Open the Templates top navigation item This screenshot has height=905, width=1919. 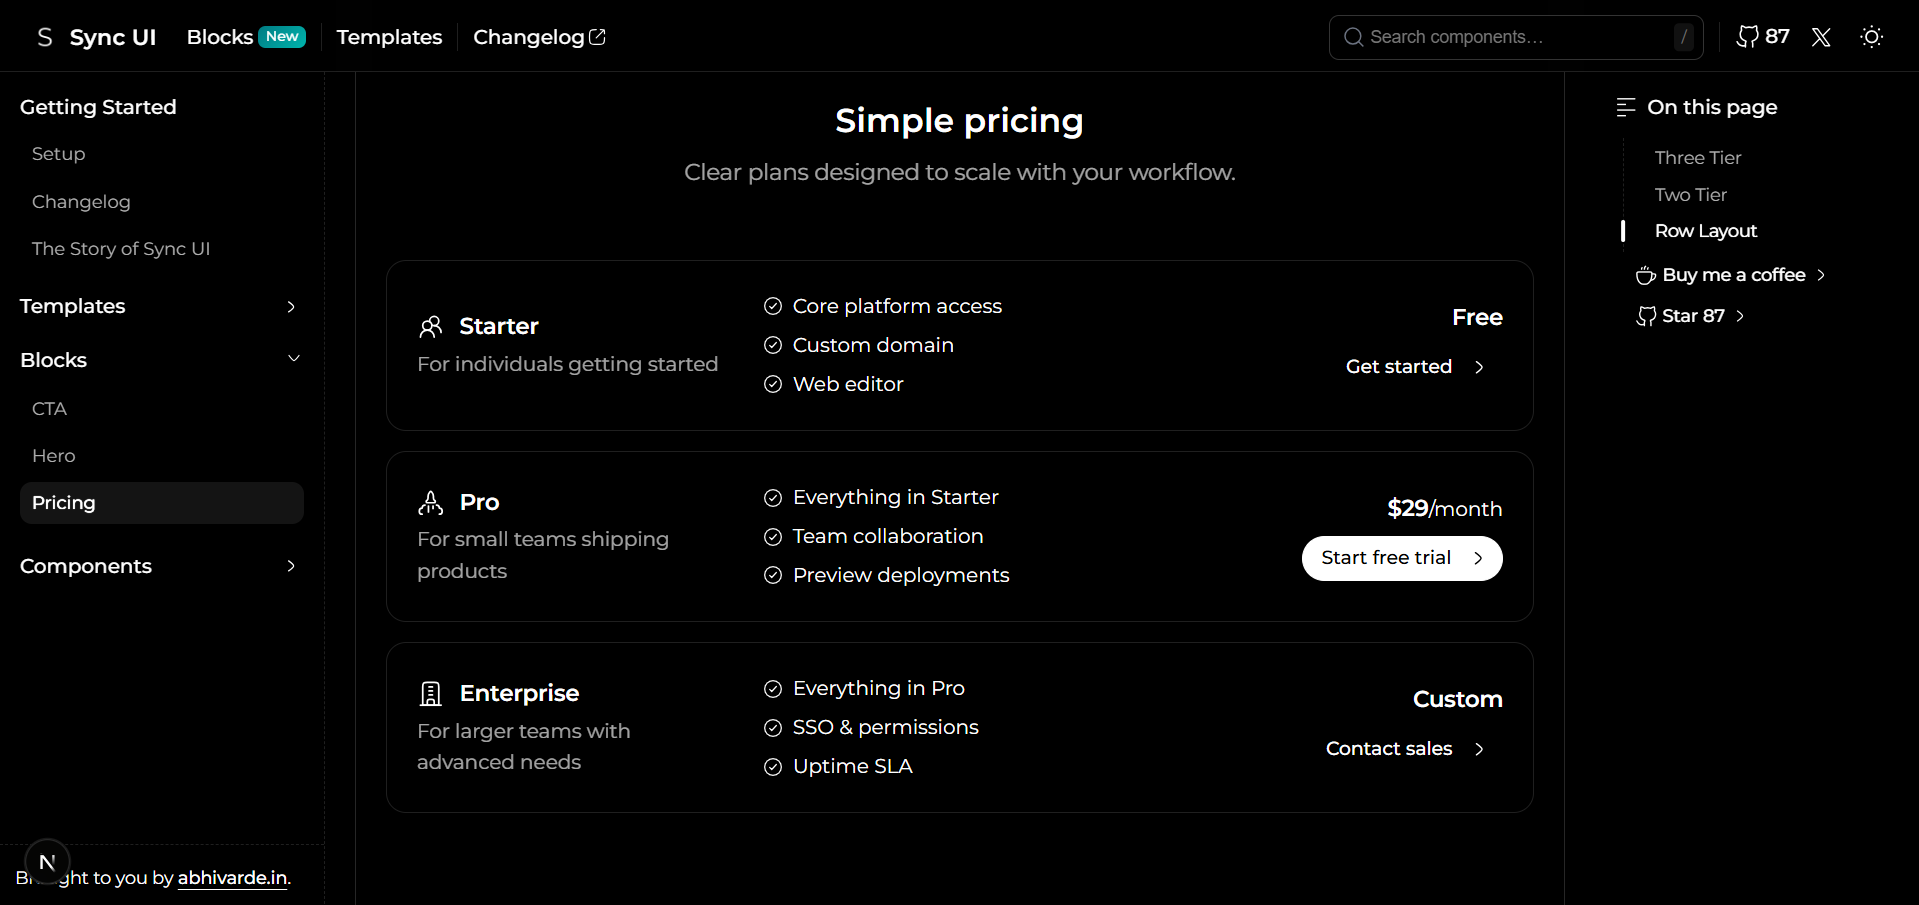pyautogui.click(x=389, y=37)
